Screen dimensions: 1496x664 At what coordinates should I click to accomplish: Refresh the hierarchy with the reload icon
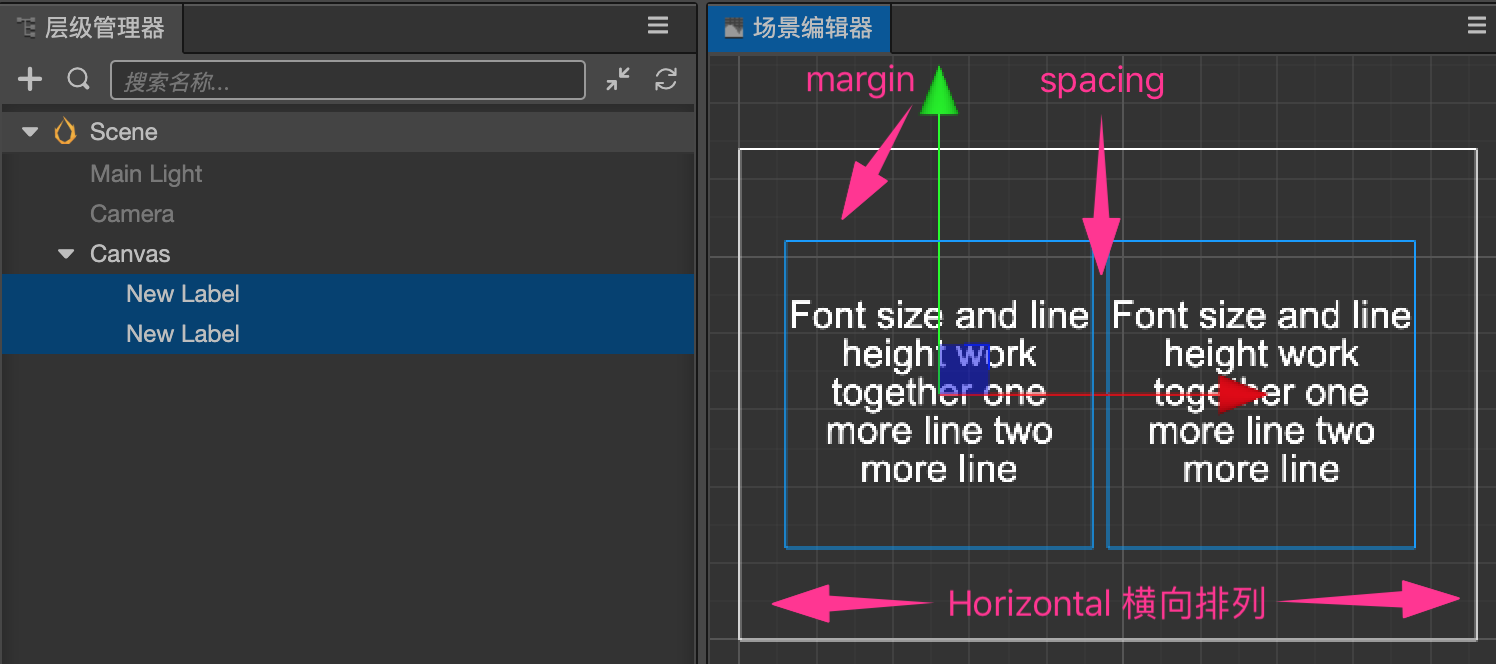click(666, 80)
